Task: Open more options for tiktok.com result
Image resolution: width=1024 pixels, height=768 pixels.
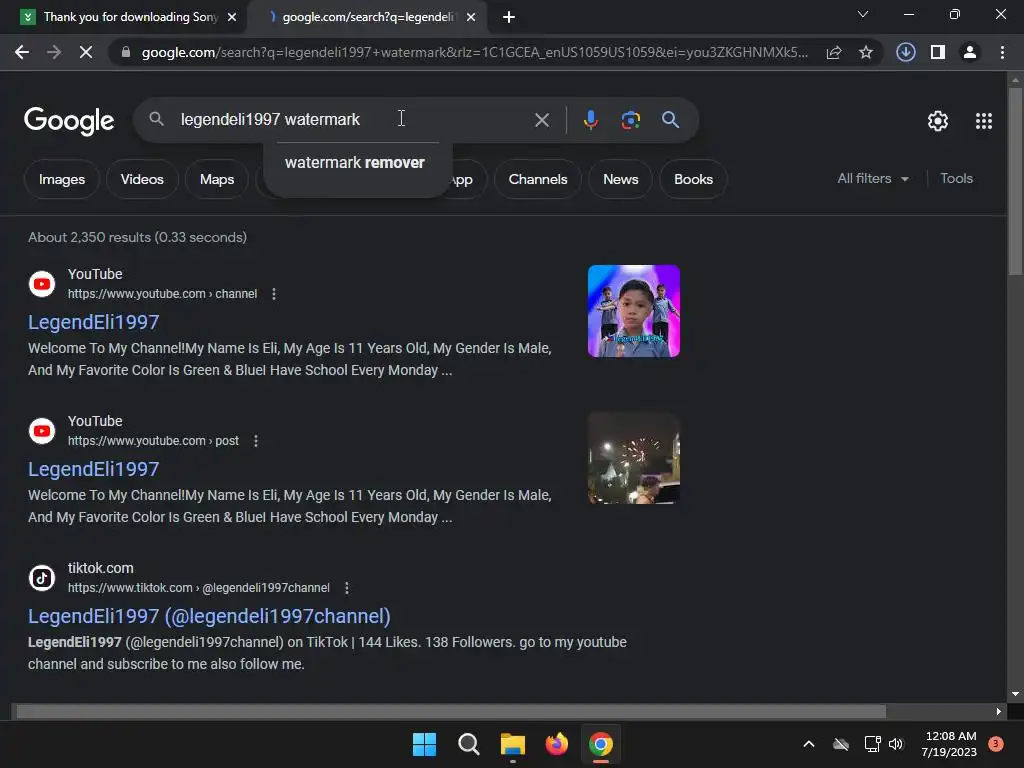Action: point(347,588)
